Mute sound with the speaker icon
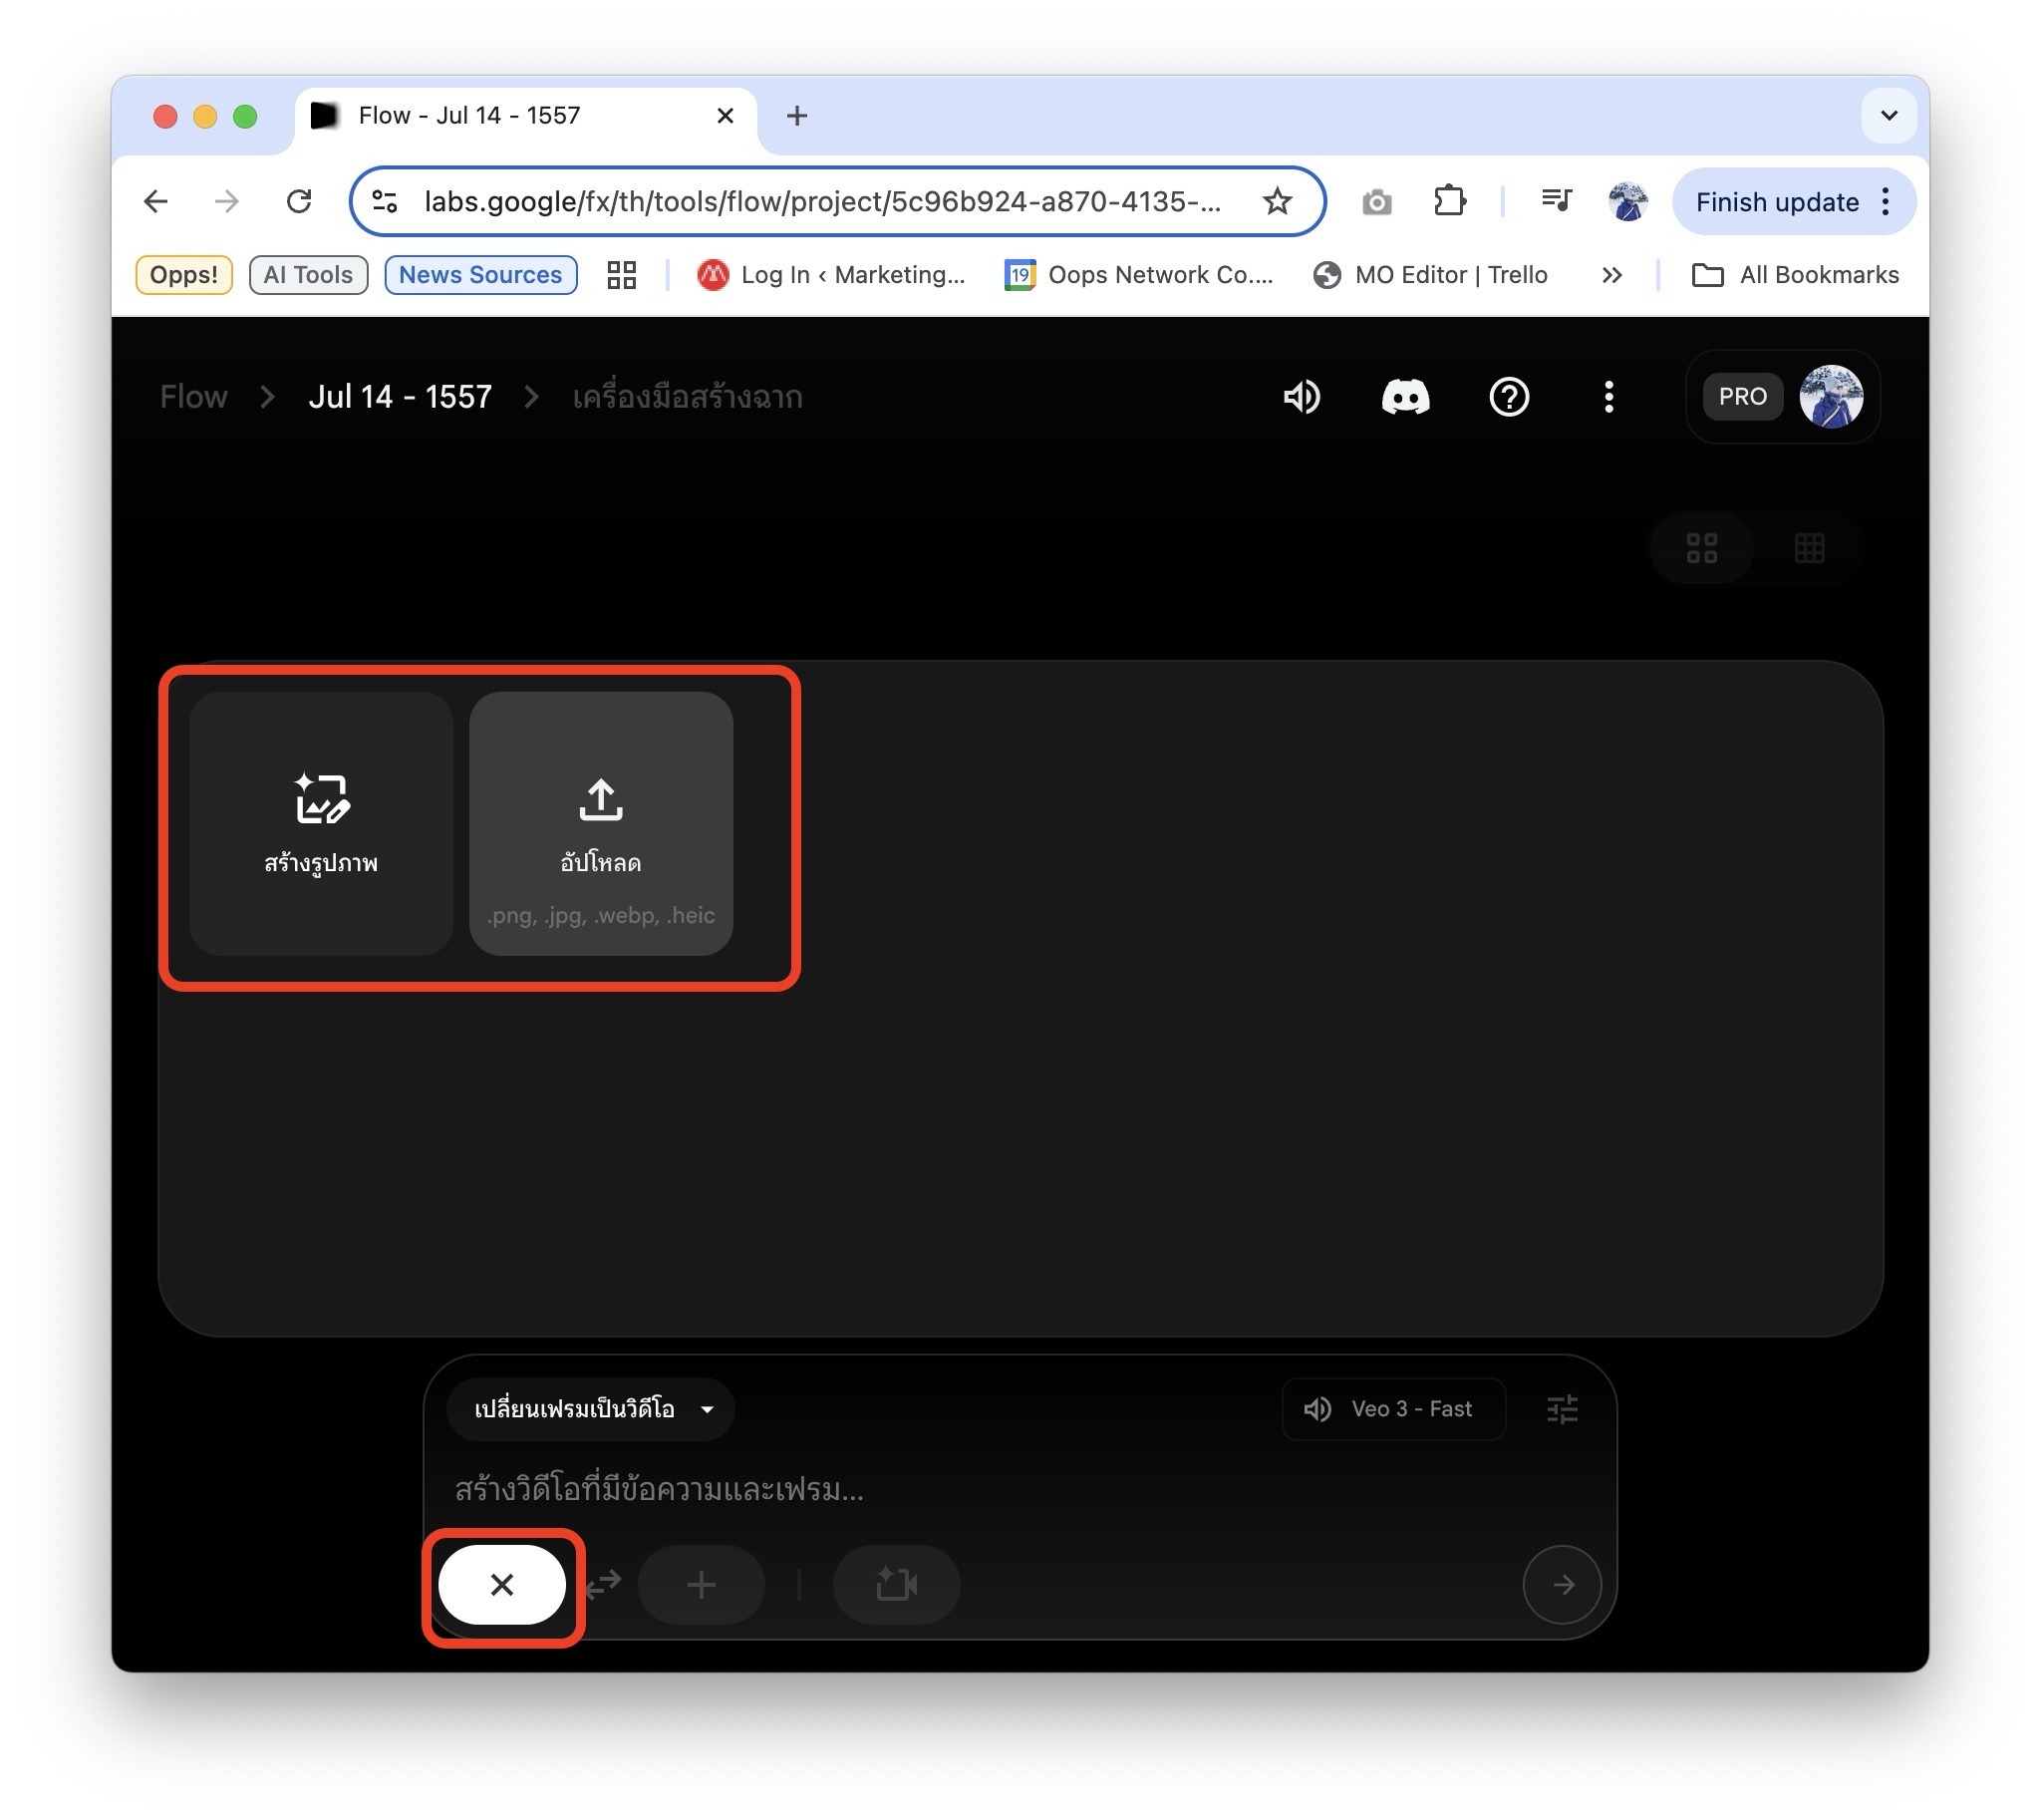2041x1820 pixels. point(1301,397)
